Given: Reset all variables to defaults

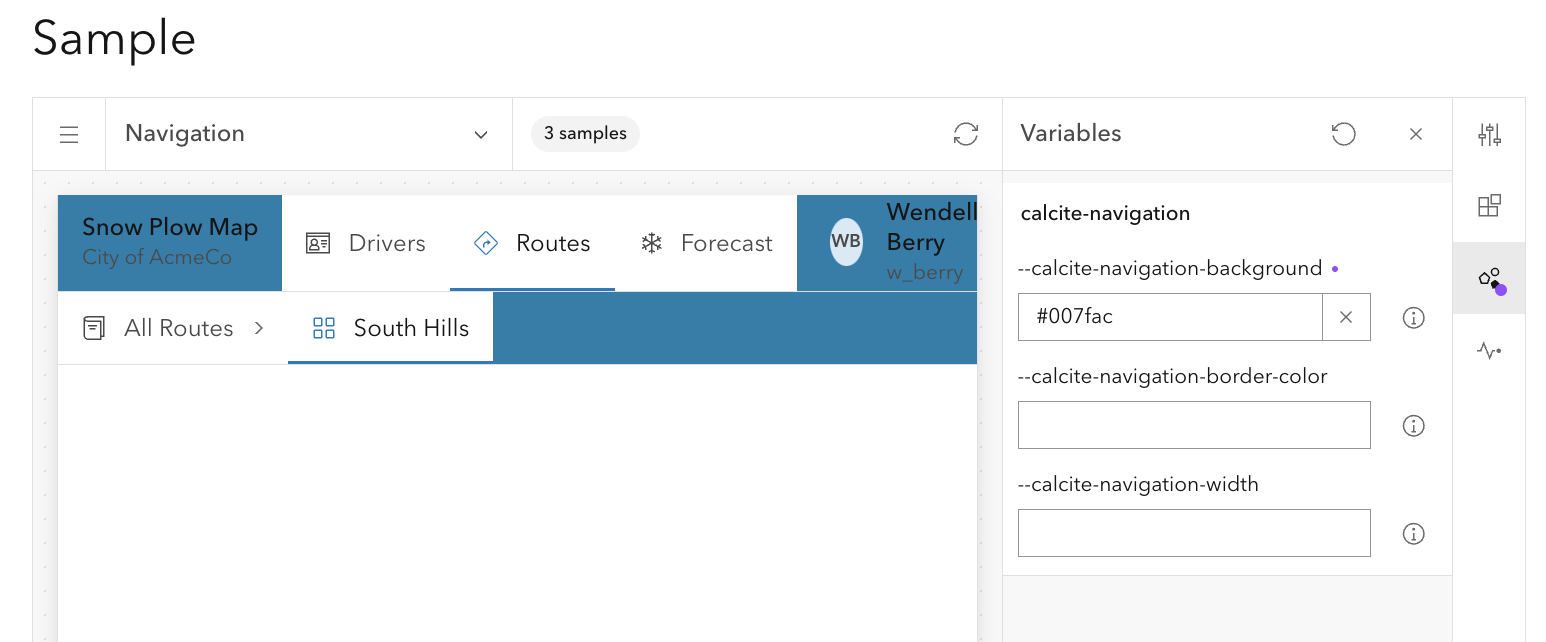Looking at the screenshot, I should coord(1344,133).
